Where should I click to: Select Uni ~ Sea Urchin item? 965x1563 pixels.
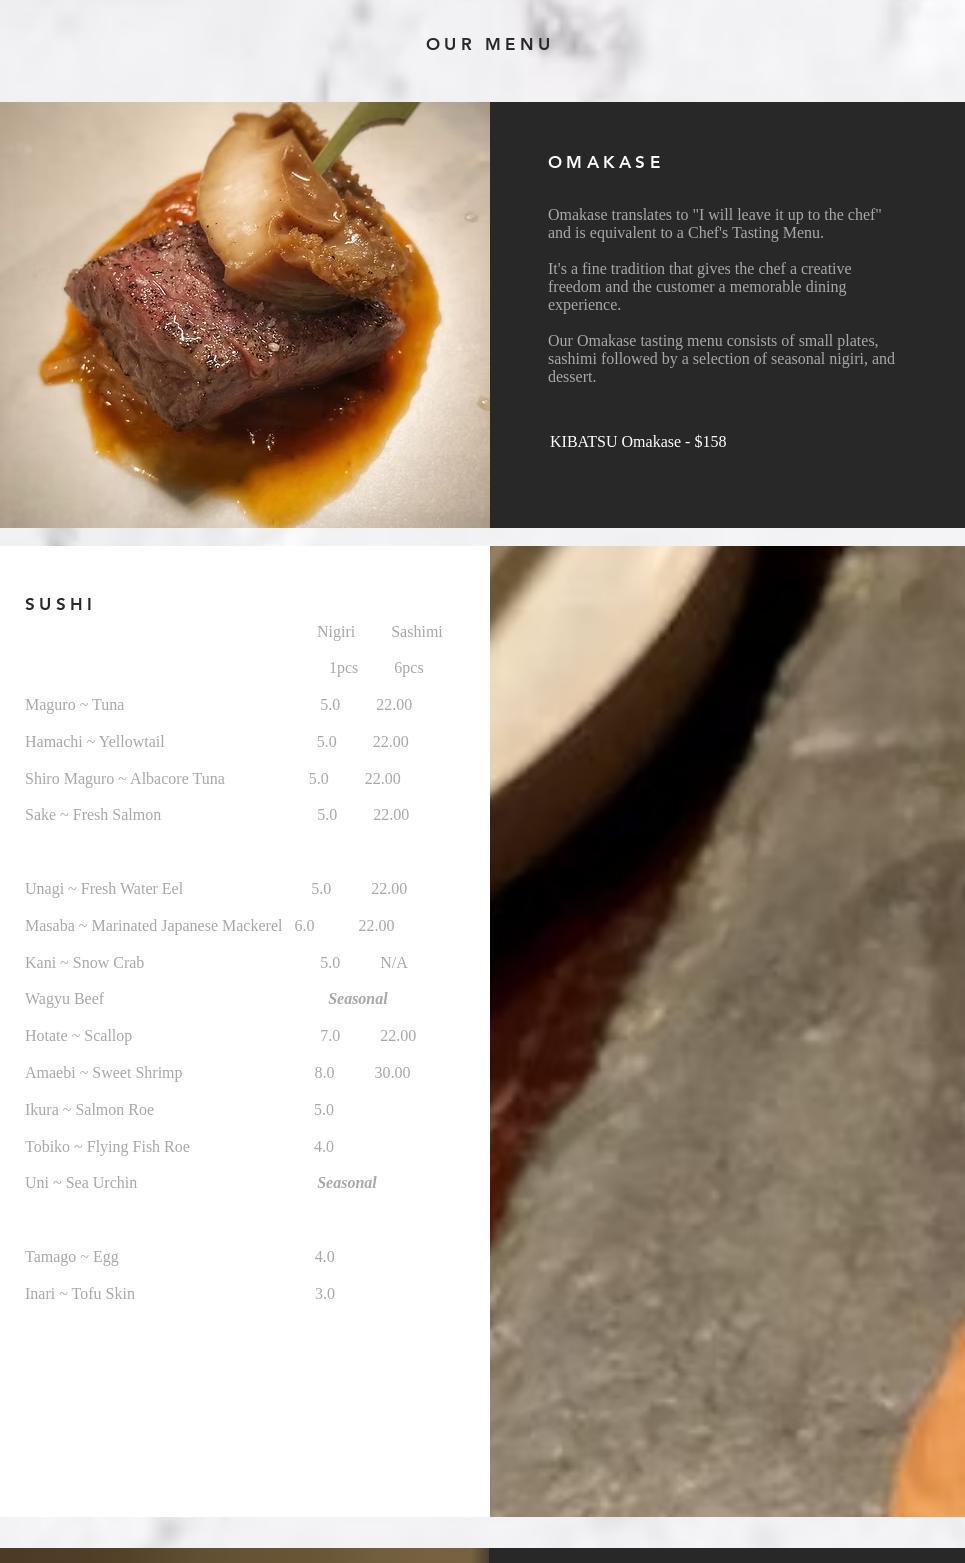pyautogui.click(x=81, y=1183)
